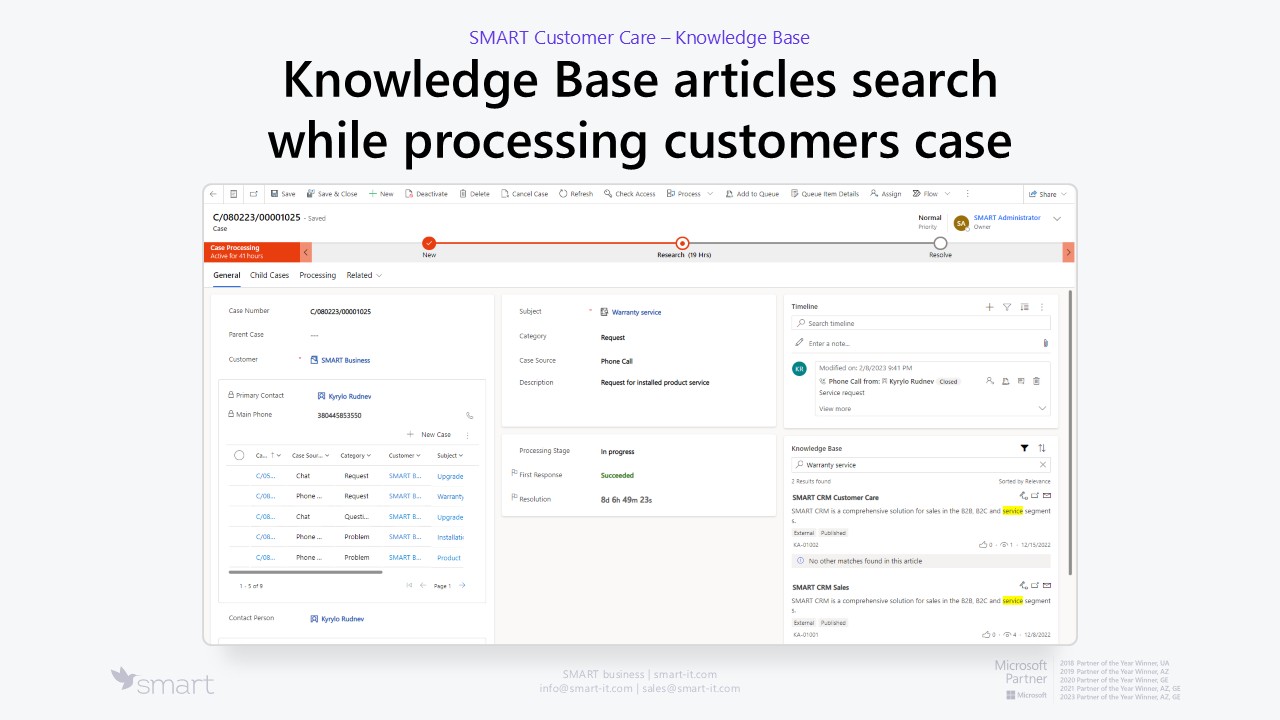The height and width of the screenshot is (720, 1280).
Task: Open the SMART CRM Sales article
Action: (x=820, y=587)
